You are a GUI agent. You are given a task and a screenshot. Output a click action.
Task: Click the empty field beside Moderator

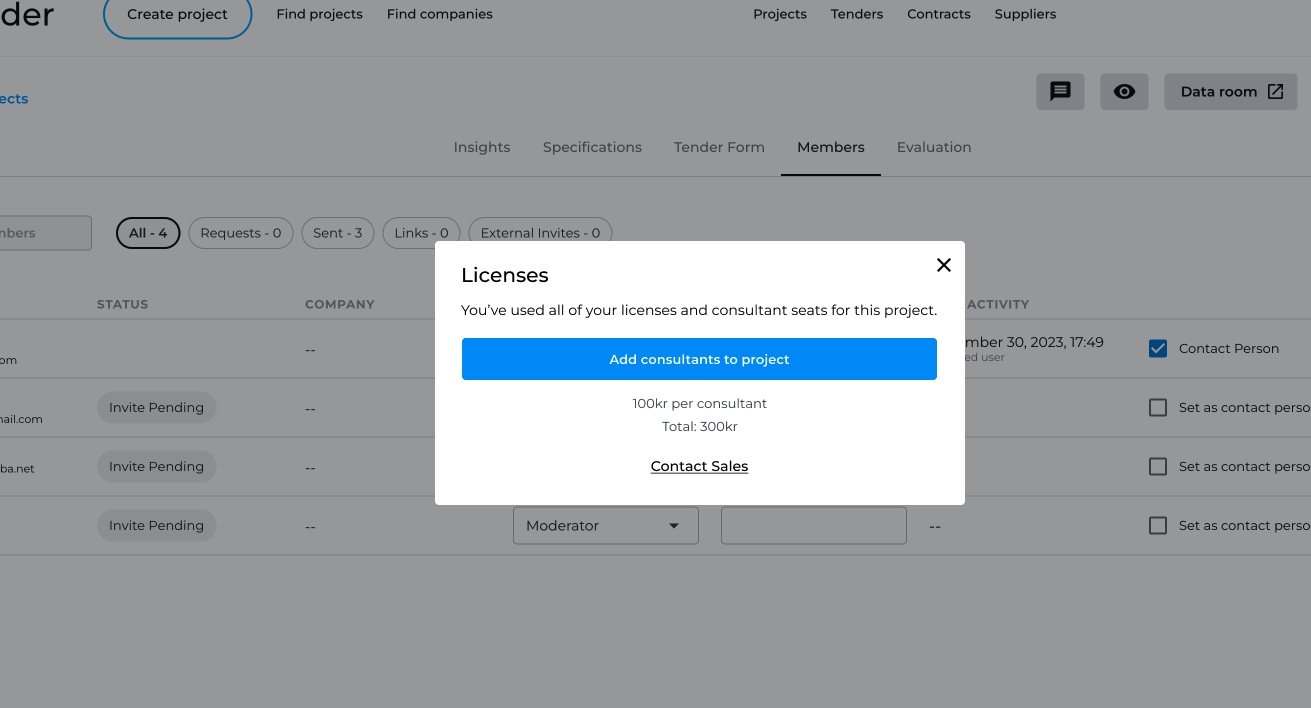pyautogui.click(x=813, y=526)
